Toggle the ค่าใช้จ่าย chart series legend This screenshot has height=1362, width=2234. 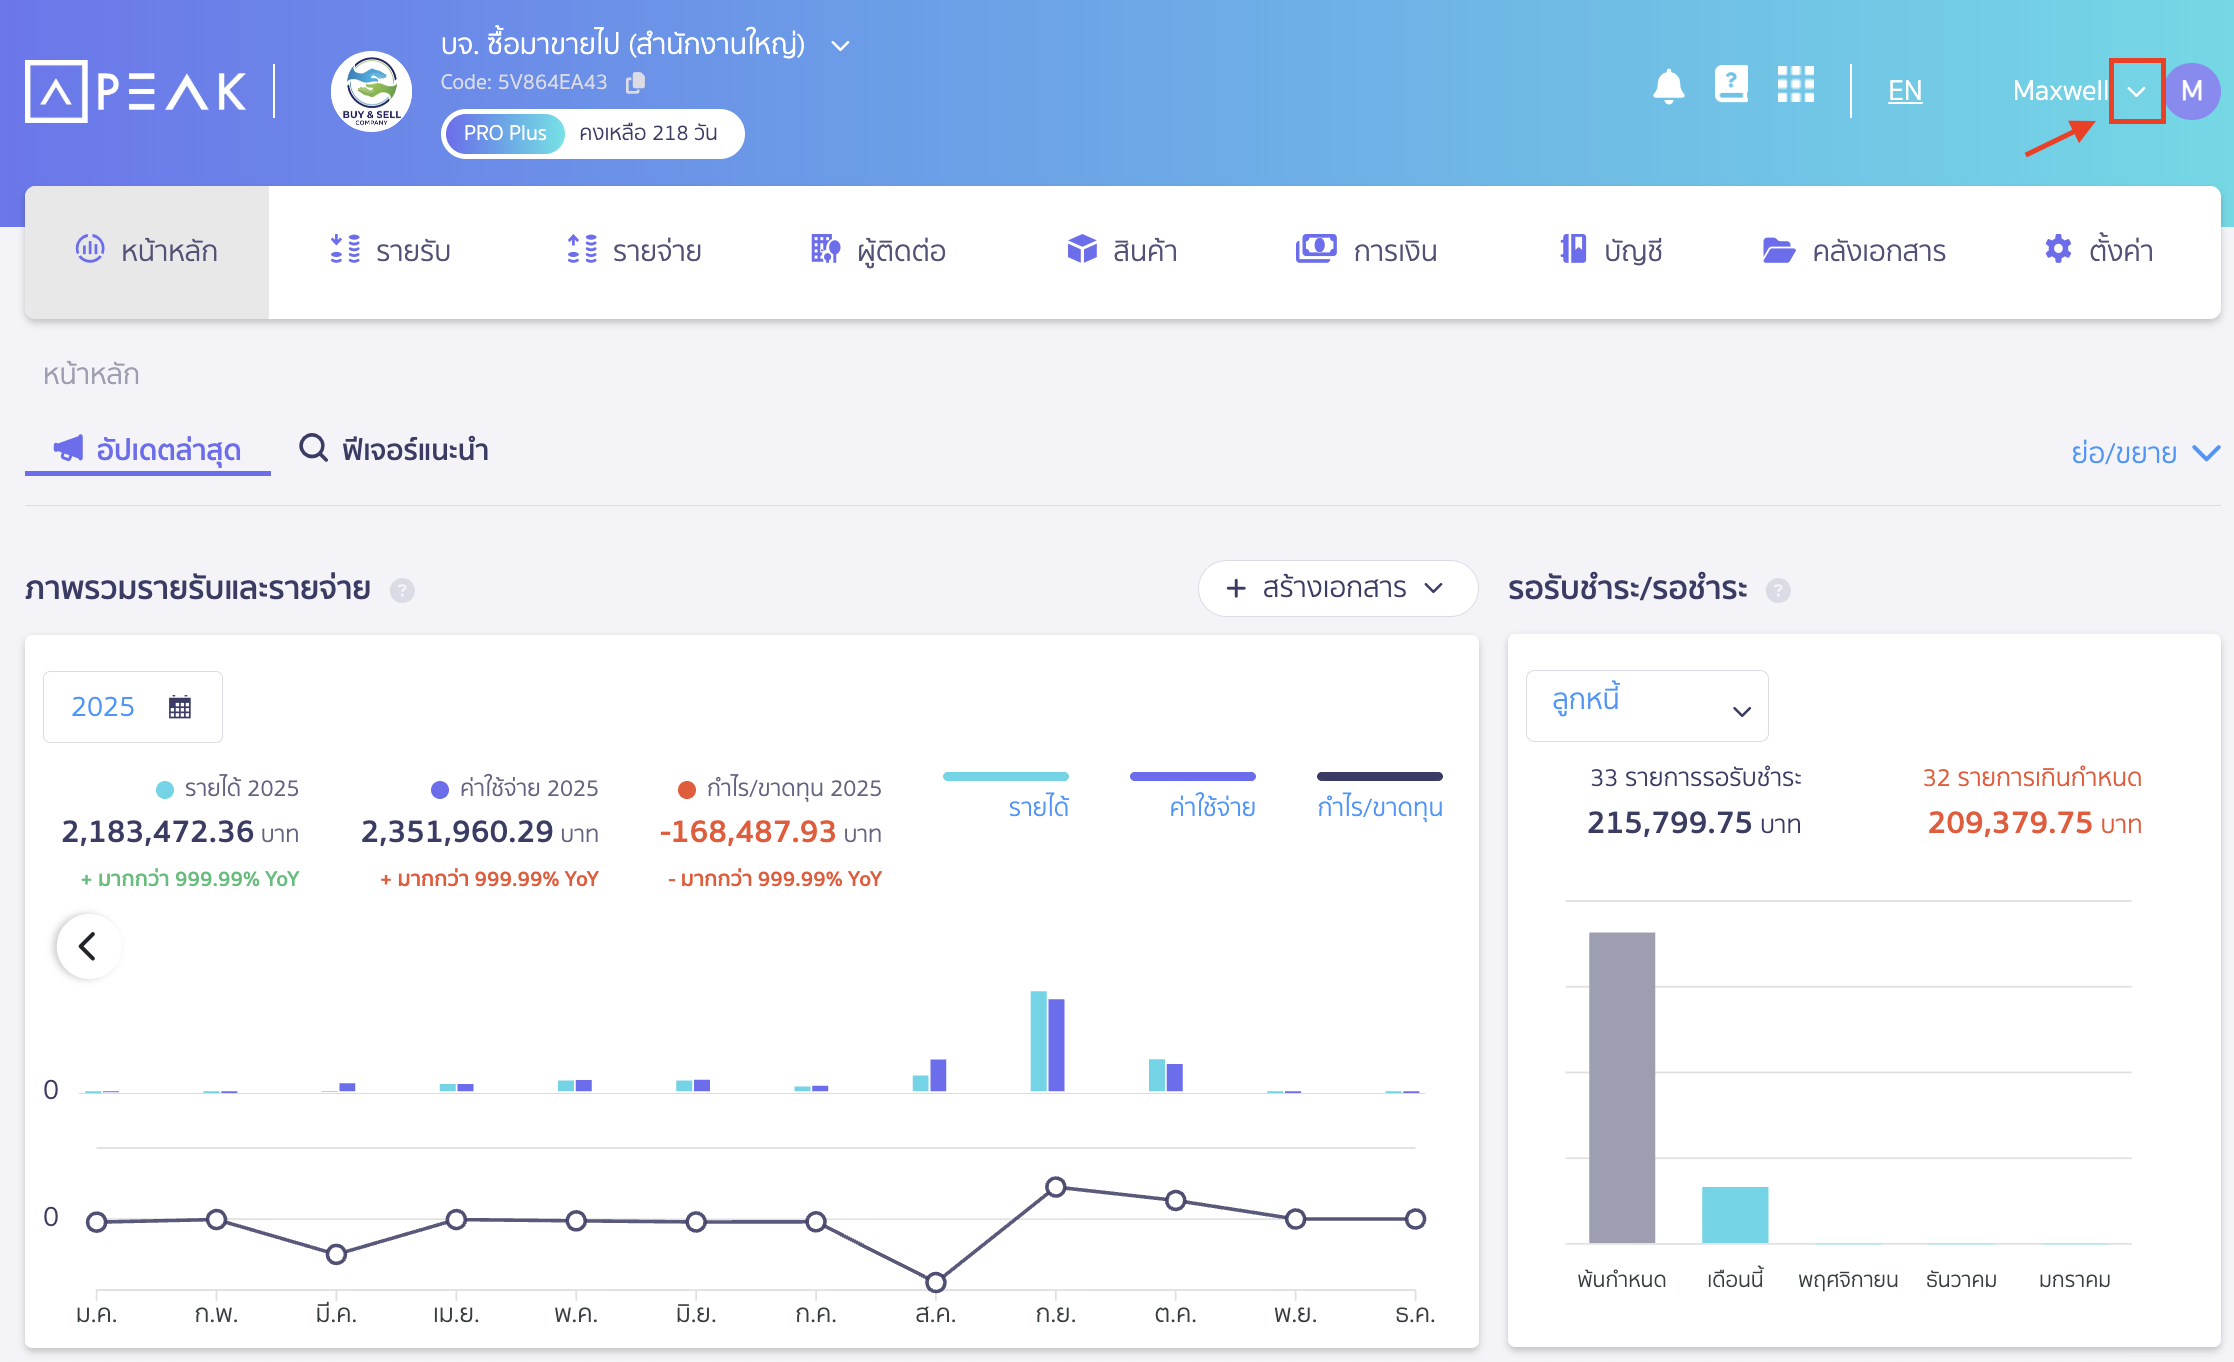tap(1212, 806)
